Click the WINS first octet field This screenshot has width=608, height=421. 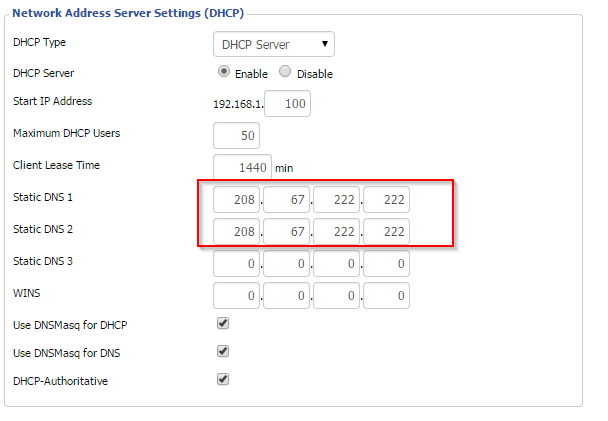[236, 296]
